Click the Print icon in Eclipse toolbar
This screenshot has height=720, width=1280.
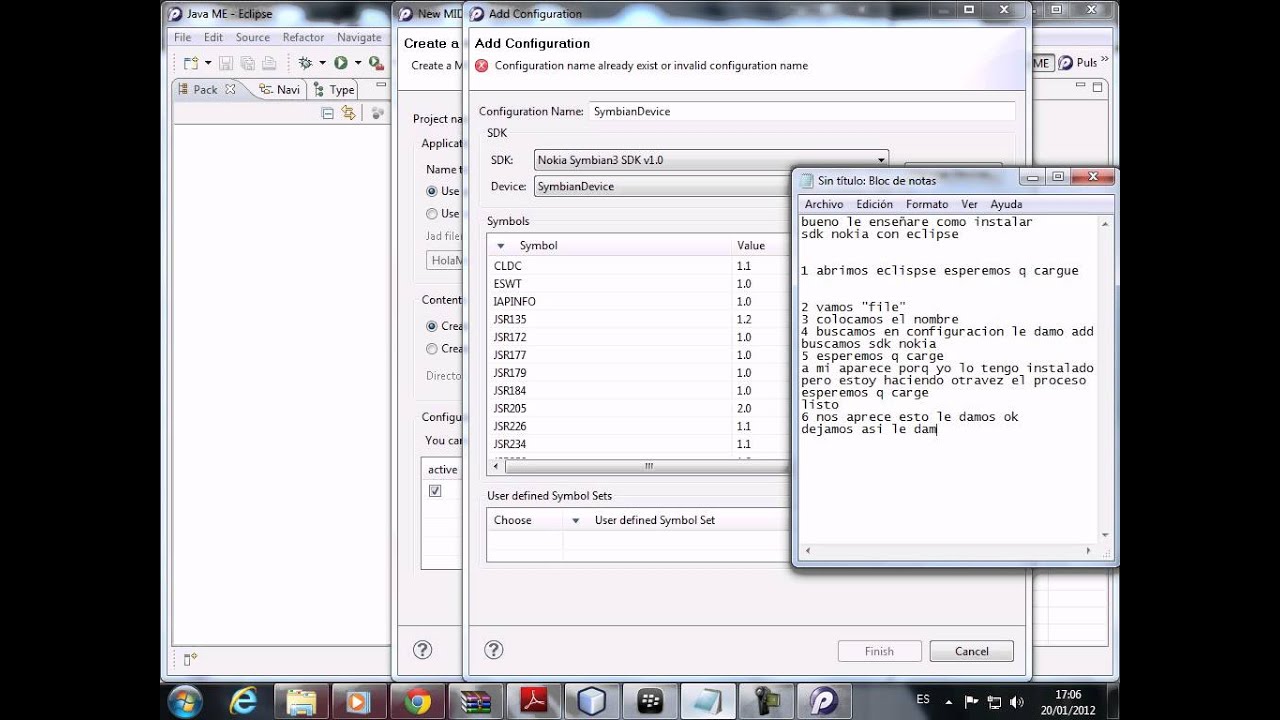[268, 63]
